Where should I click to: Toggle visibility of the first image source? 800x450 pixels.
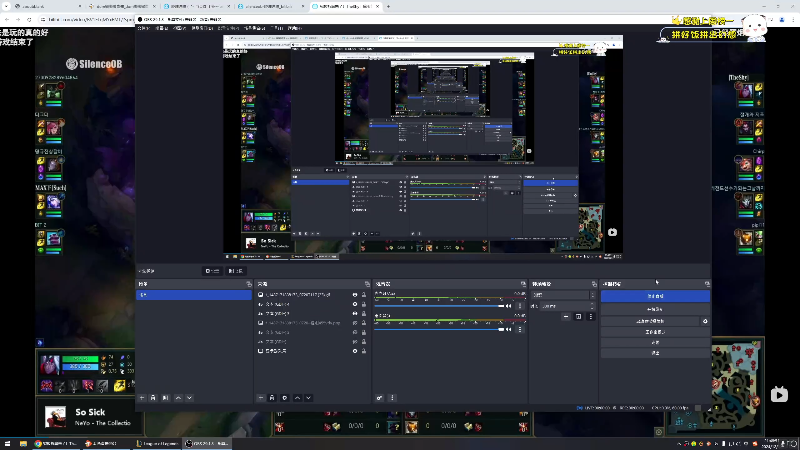[x=355, y=295]
